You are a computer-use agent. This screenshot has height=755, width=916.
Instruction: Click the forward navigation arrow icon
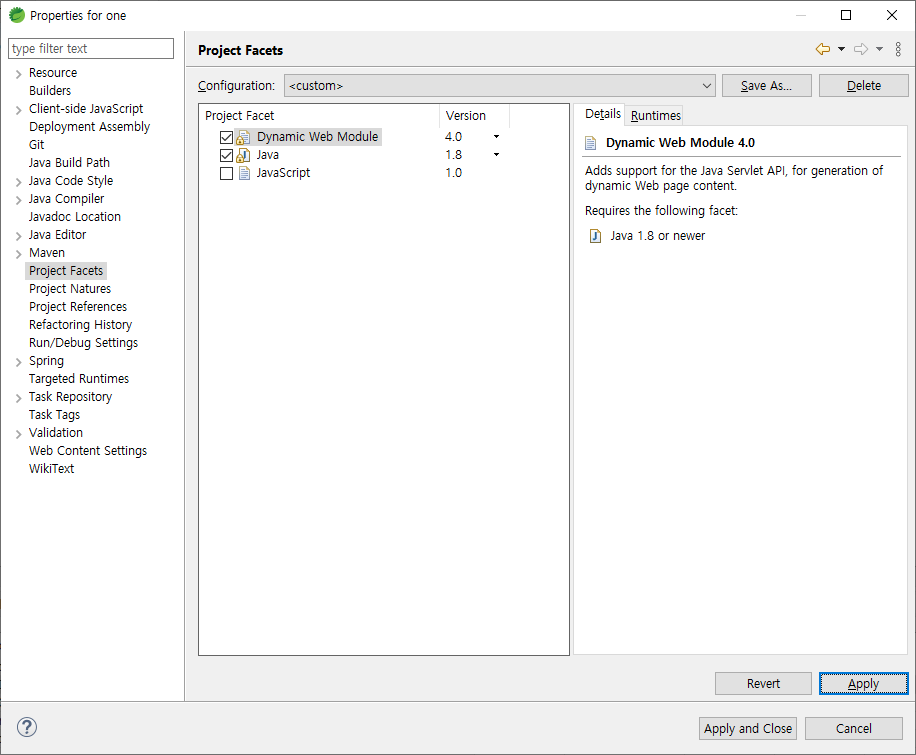(861, 49)
